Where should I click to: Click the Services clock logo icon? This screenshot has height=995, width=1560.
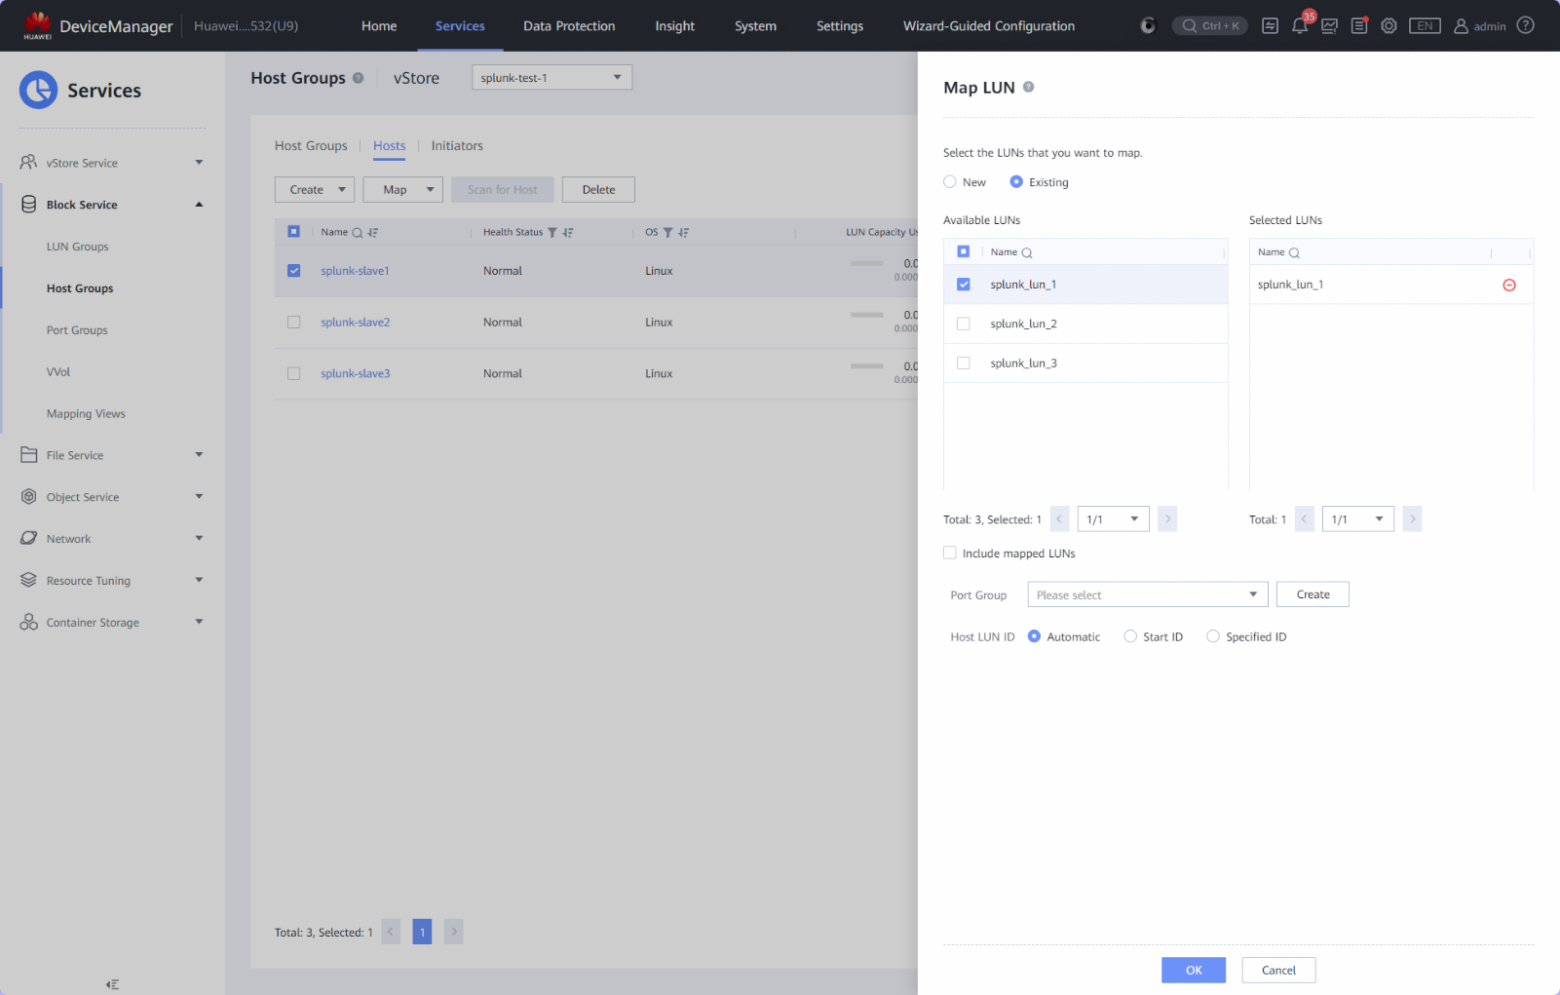[x=38, y=90]
